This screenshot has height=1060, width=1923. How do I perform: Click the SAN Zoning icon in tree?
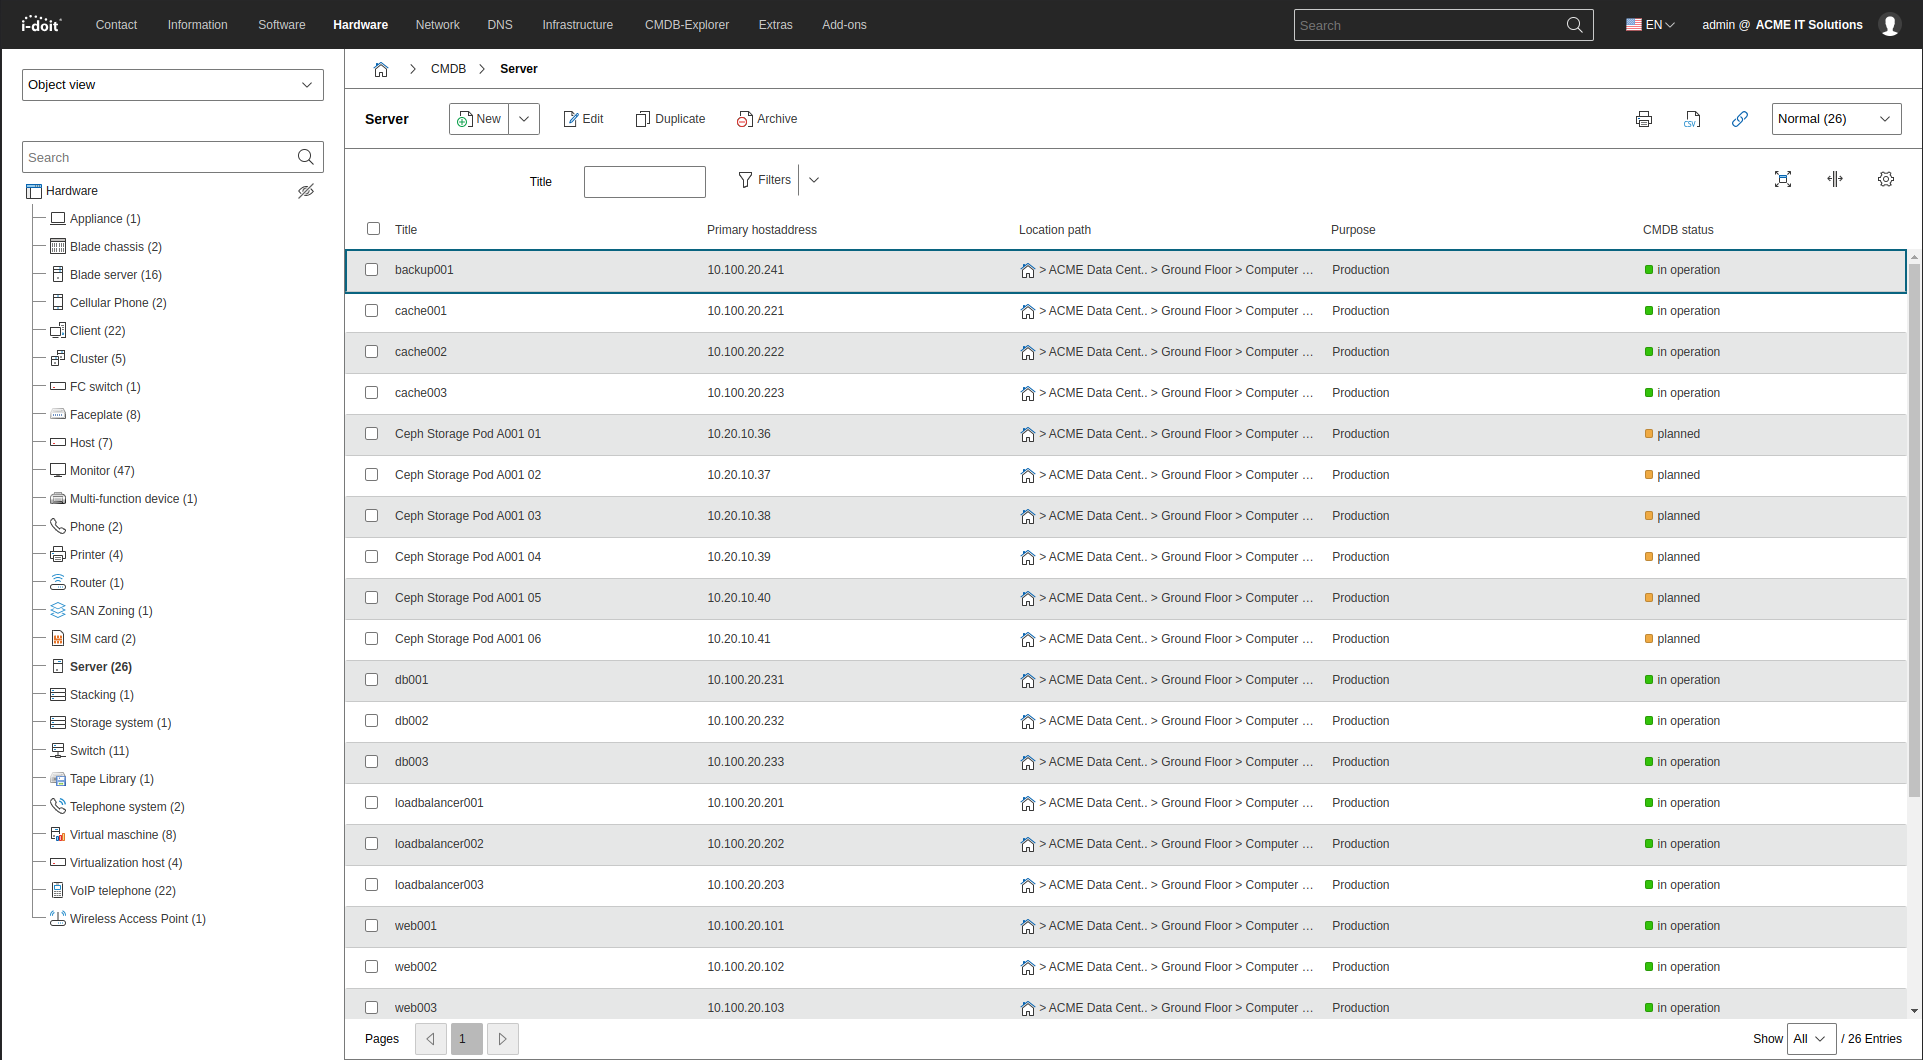click(x=58, y=610)
